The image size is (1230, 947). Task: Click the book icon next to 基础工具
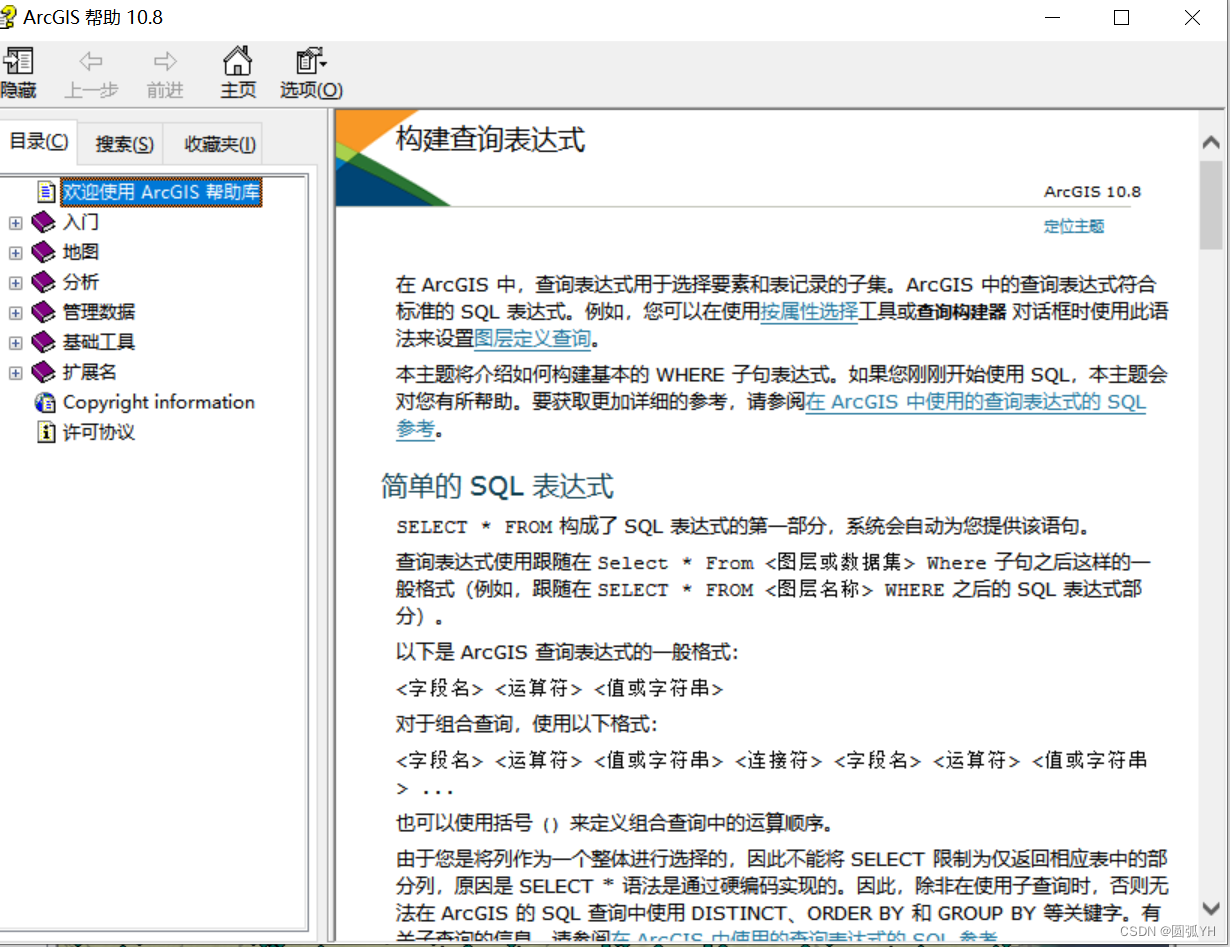(43, 342)
